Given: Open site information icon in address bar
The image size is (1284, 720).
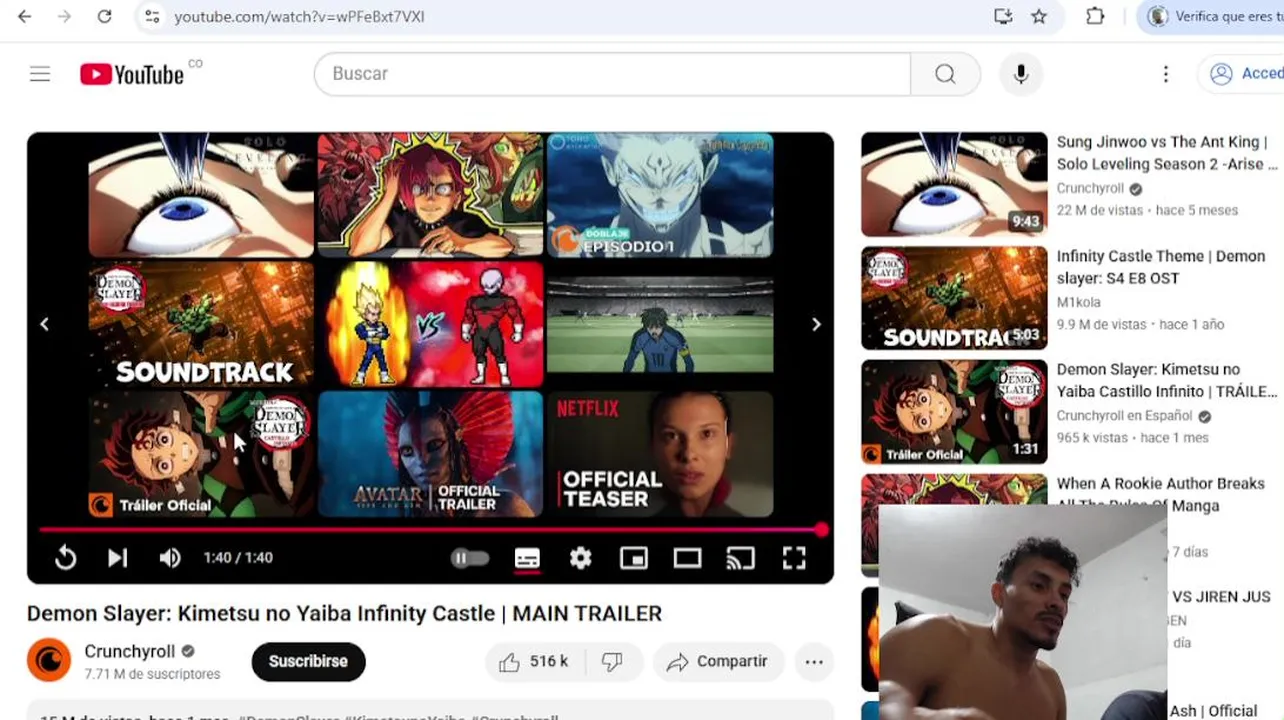Looking at the screenshot, I should [152, 16].
